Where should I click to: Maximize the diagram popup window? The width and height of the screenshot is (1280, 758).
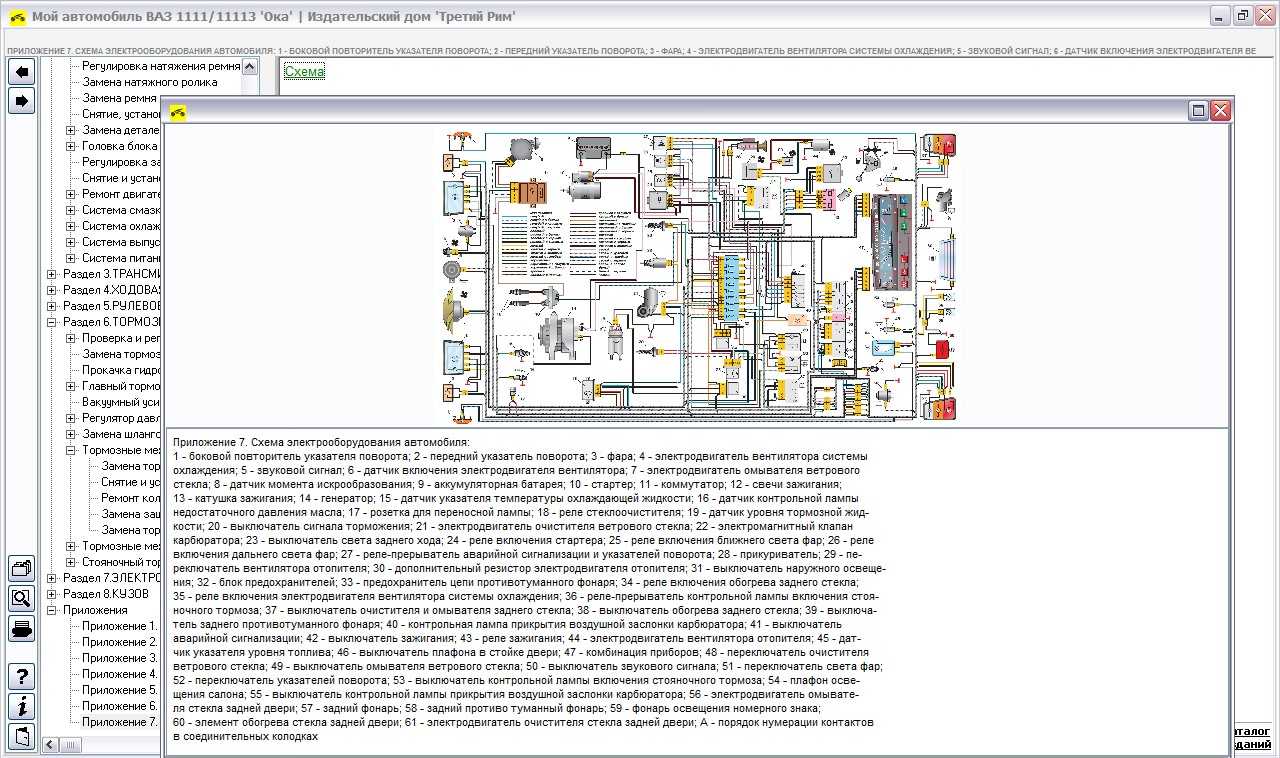tap(1198, 111)
